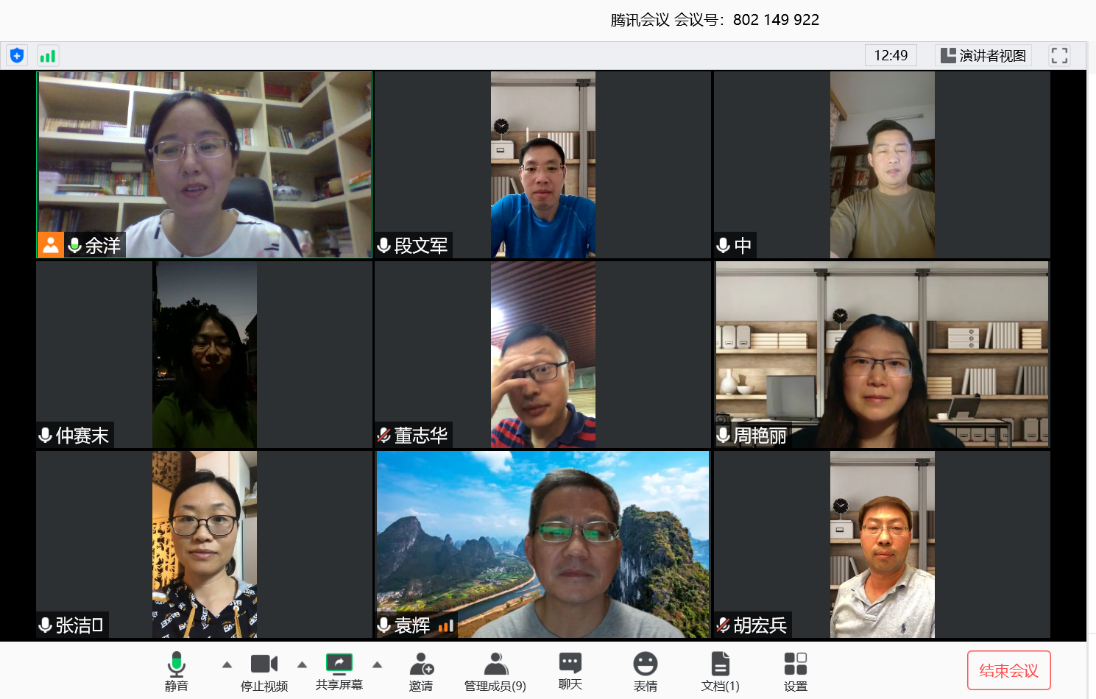Switch to speaker view (演讲者视图)

point(983,55)
